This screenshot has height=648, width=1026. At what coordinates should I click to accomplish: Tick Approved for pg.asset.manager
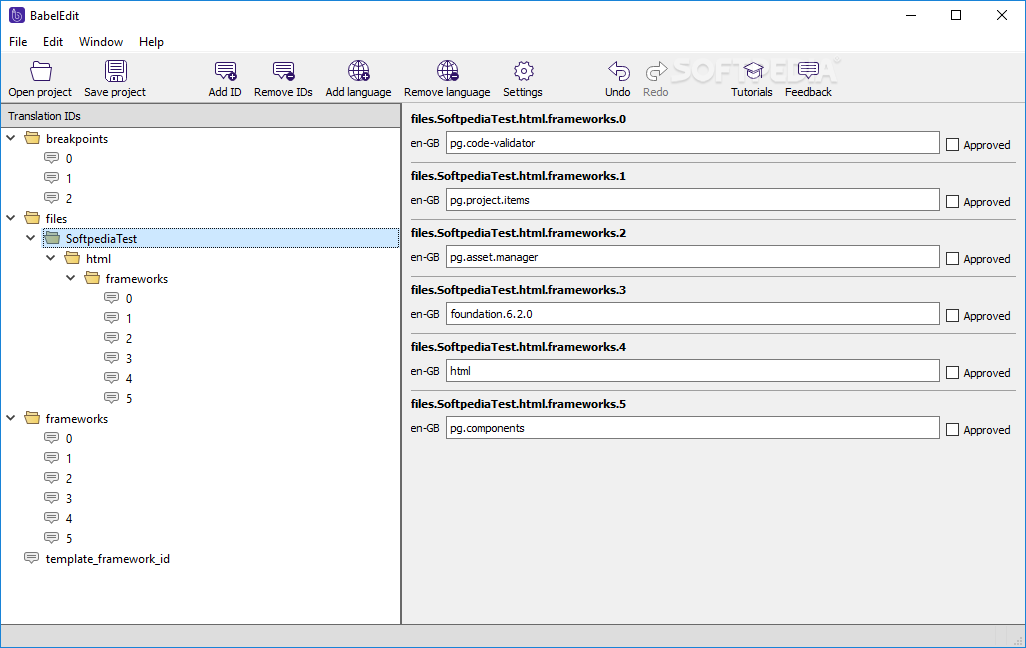click(x=953, y=259)
